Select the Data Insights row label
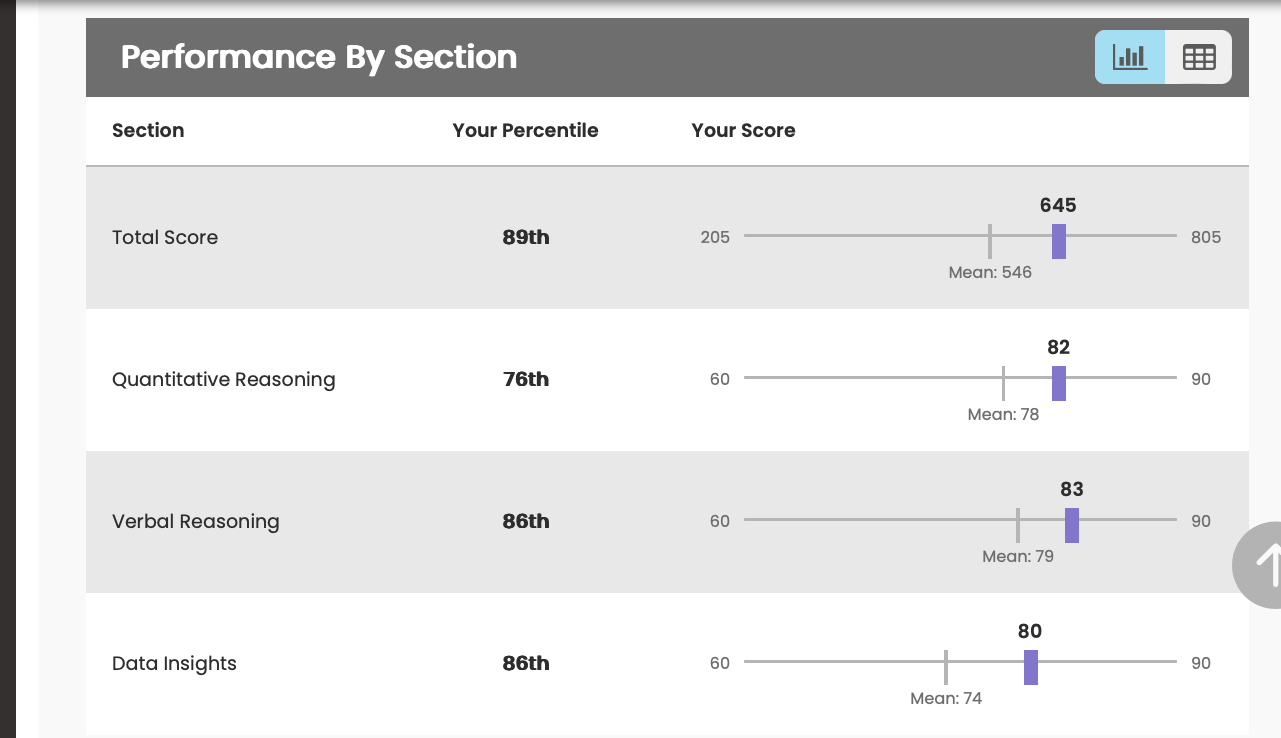1281x738 pixels. 174,663
